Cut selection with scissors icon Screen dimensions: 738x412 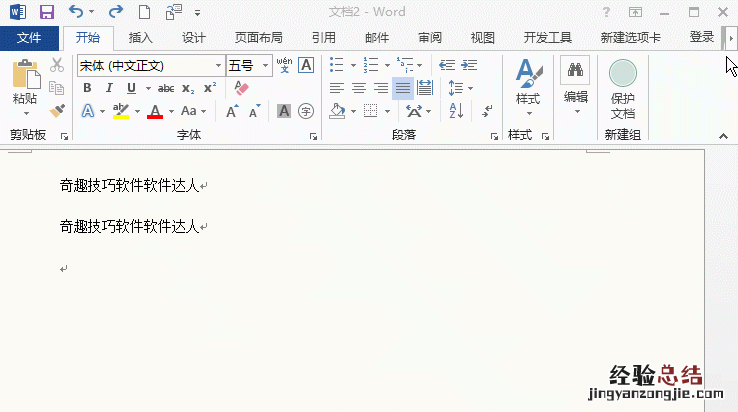pos(57,65)
